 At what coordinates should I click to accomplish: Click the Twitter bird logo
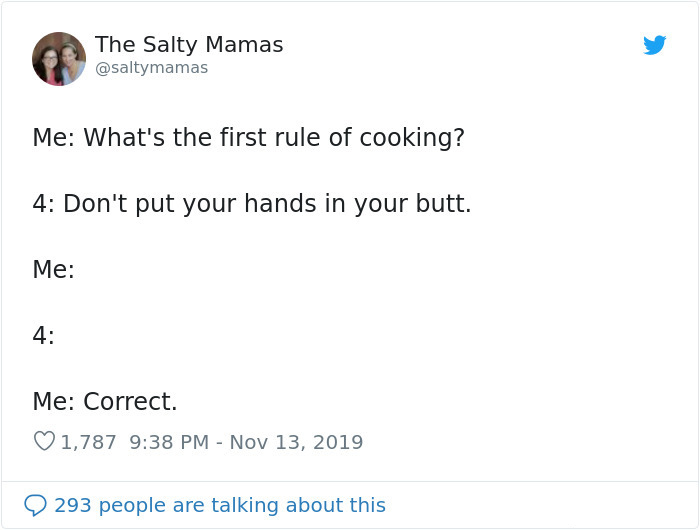[x=655, y=45]
